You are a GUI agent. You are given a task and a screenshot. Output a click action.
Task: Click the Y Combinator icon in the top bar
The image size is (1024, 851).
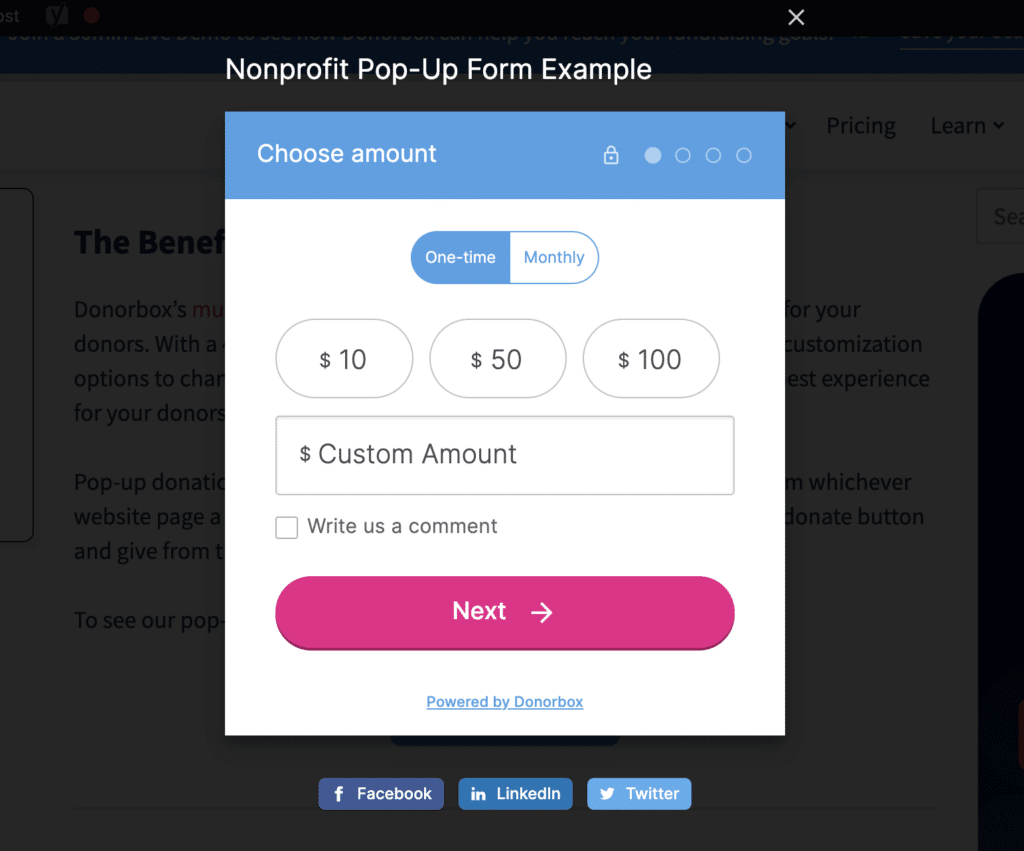(55, 16)
